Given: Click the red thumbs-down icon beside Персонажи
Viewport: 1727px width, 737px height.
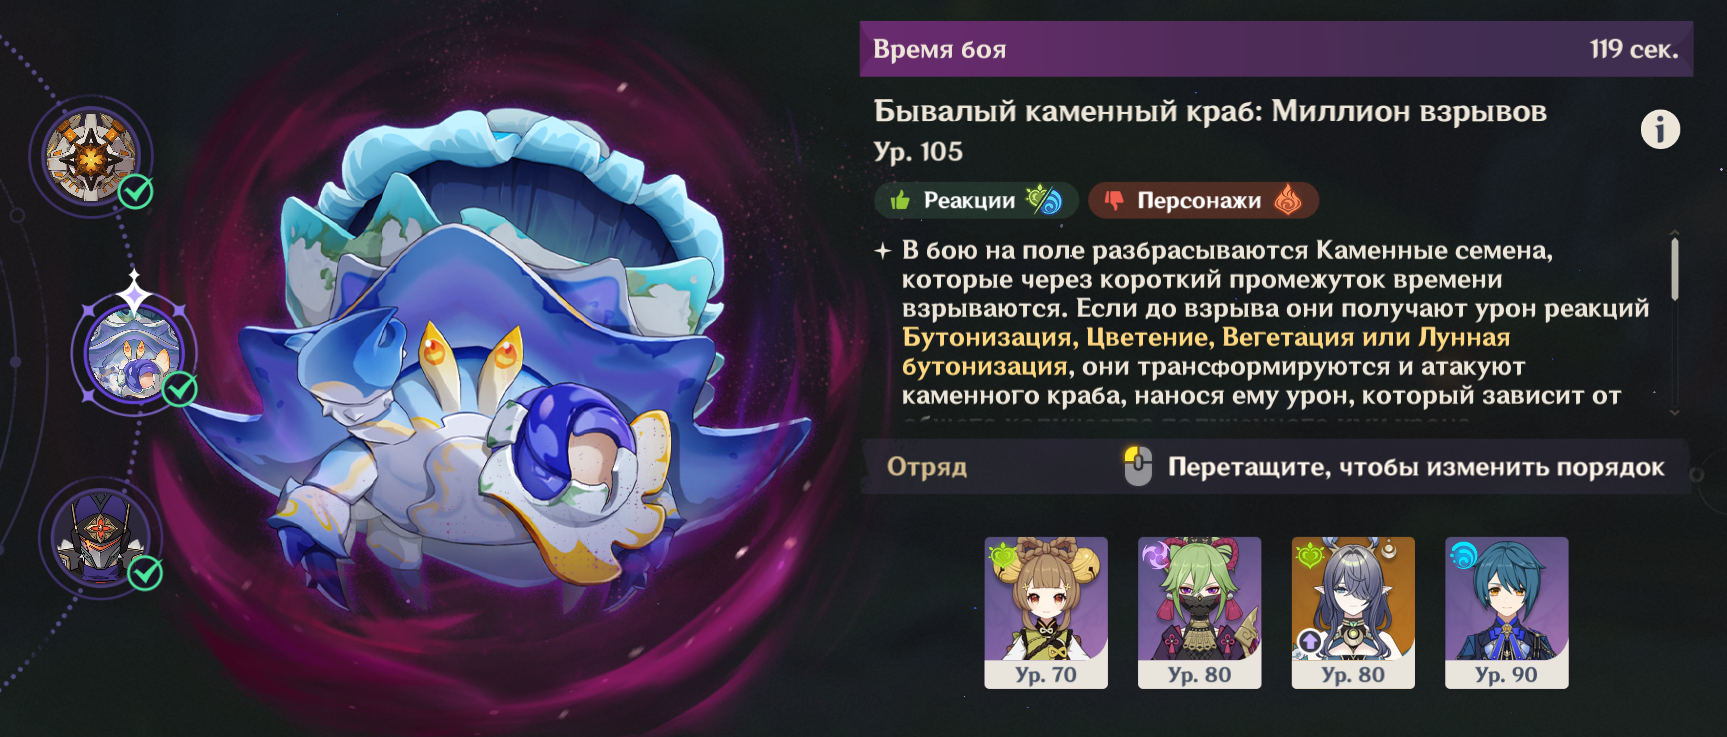Looking at the screenshot, I should (x=1114, y=200).
